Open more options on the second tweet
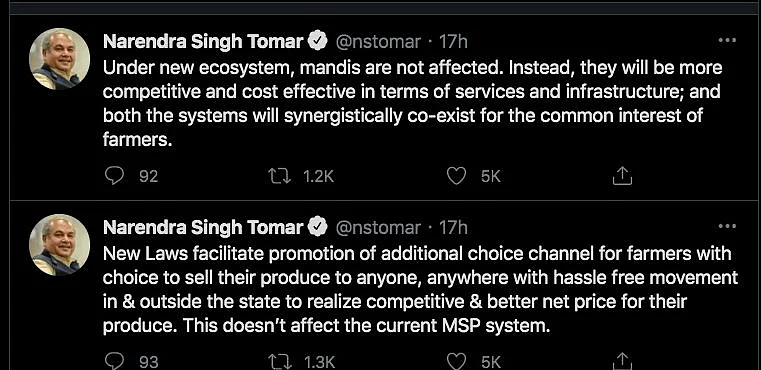Viewport: 761px width, 370px height. tap(727, 226)
